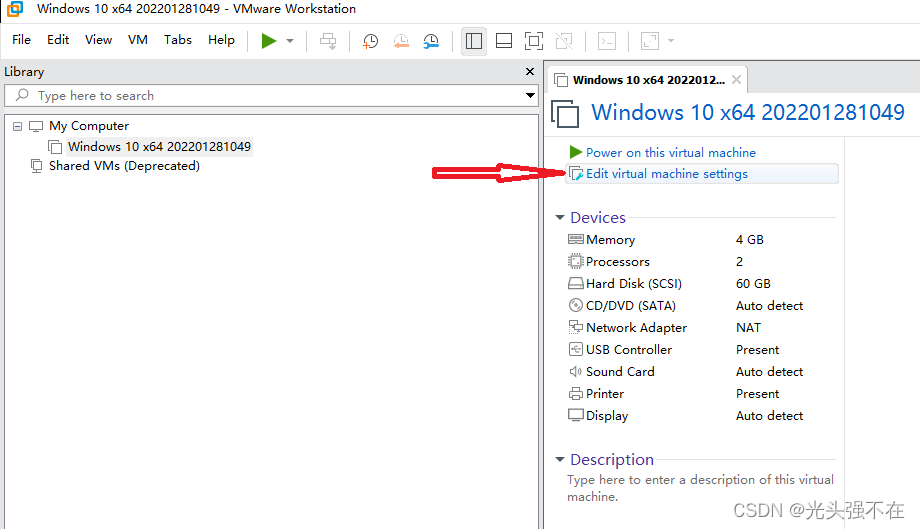This screenshot has width=920, height=529.
Task: Open the stretch display dropdown arrow
Action: (x=671, y=41)
